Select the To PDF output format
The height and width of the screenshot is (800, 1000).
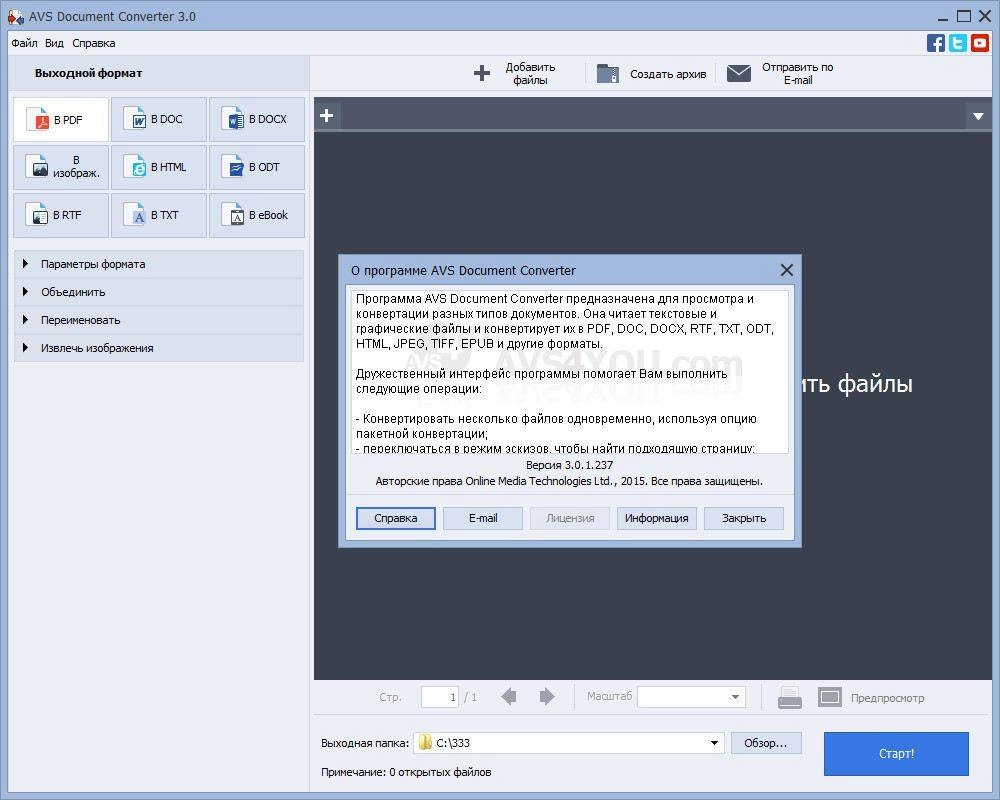(61, 119)
